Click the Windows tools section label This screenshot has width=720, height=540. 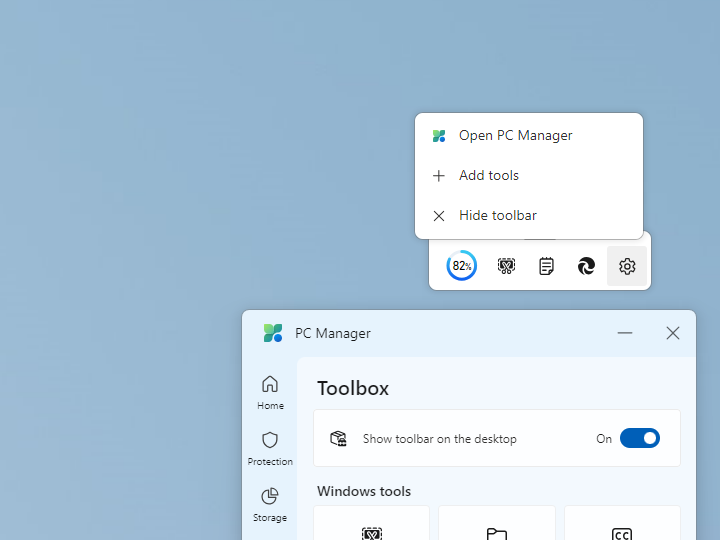click(364, 491)
